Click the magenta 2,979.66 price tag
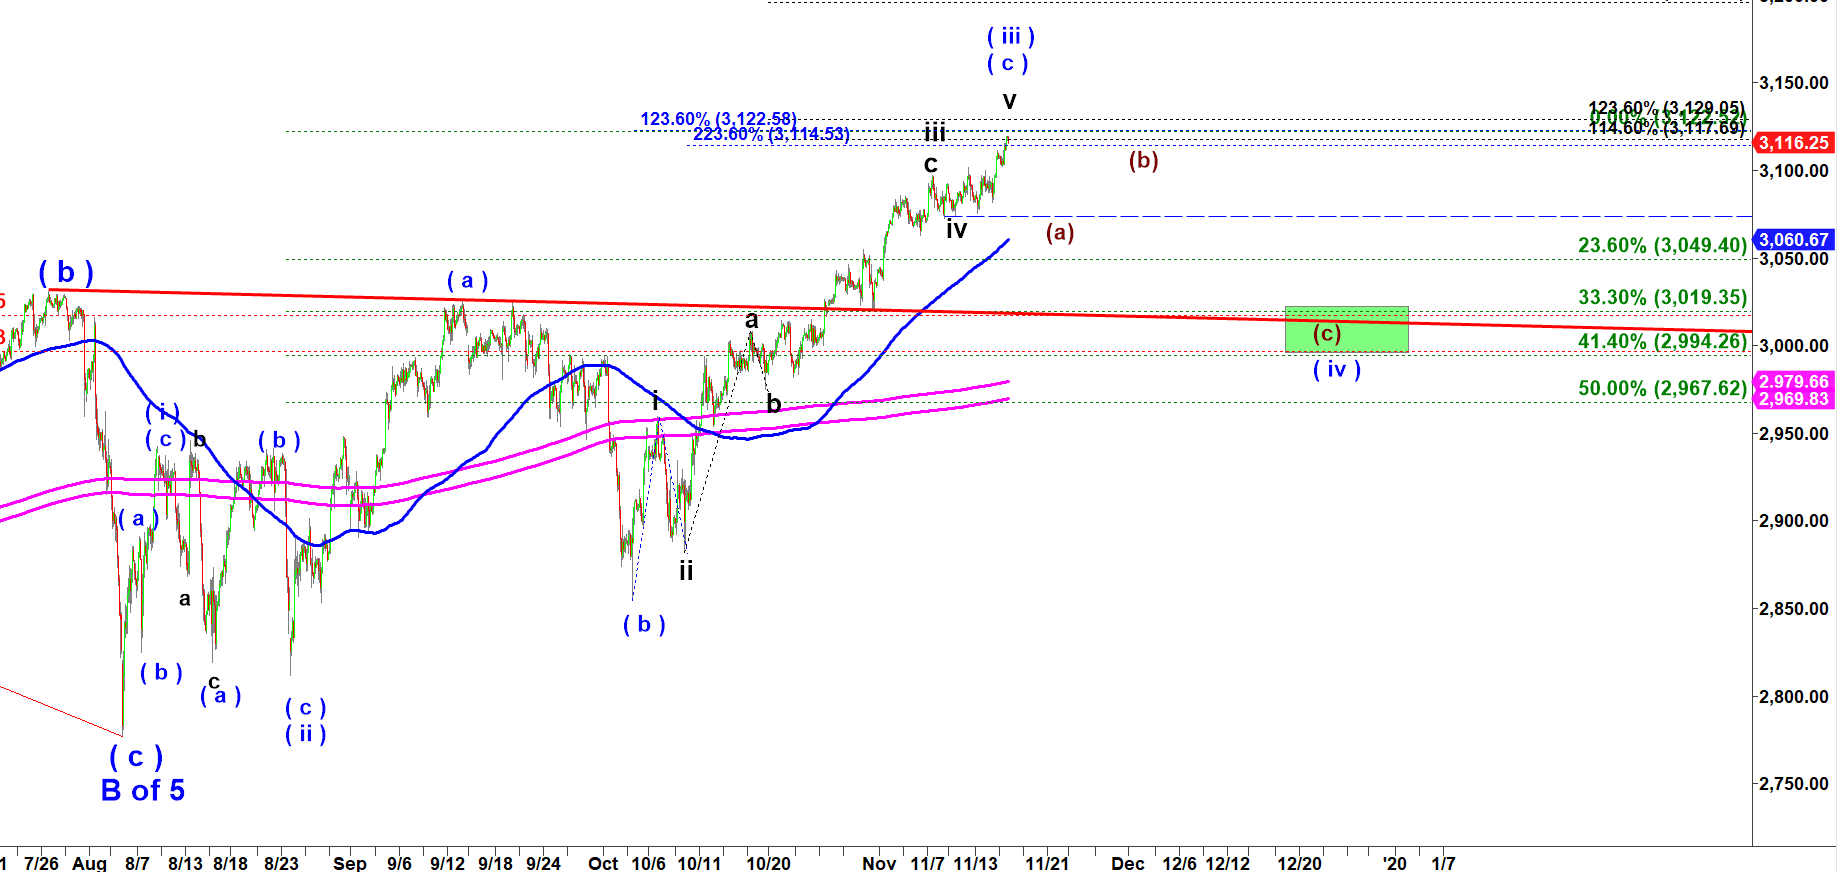1838x872 pixels. 1794,382
